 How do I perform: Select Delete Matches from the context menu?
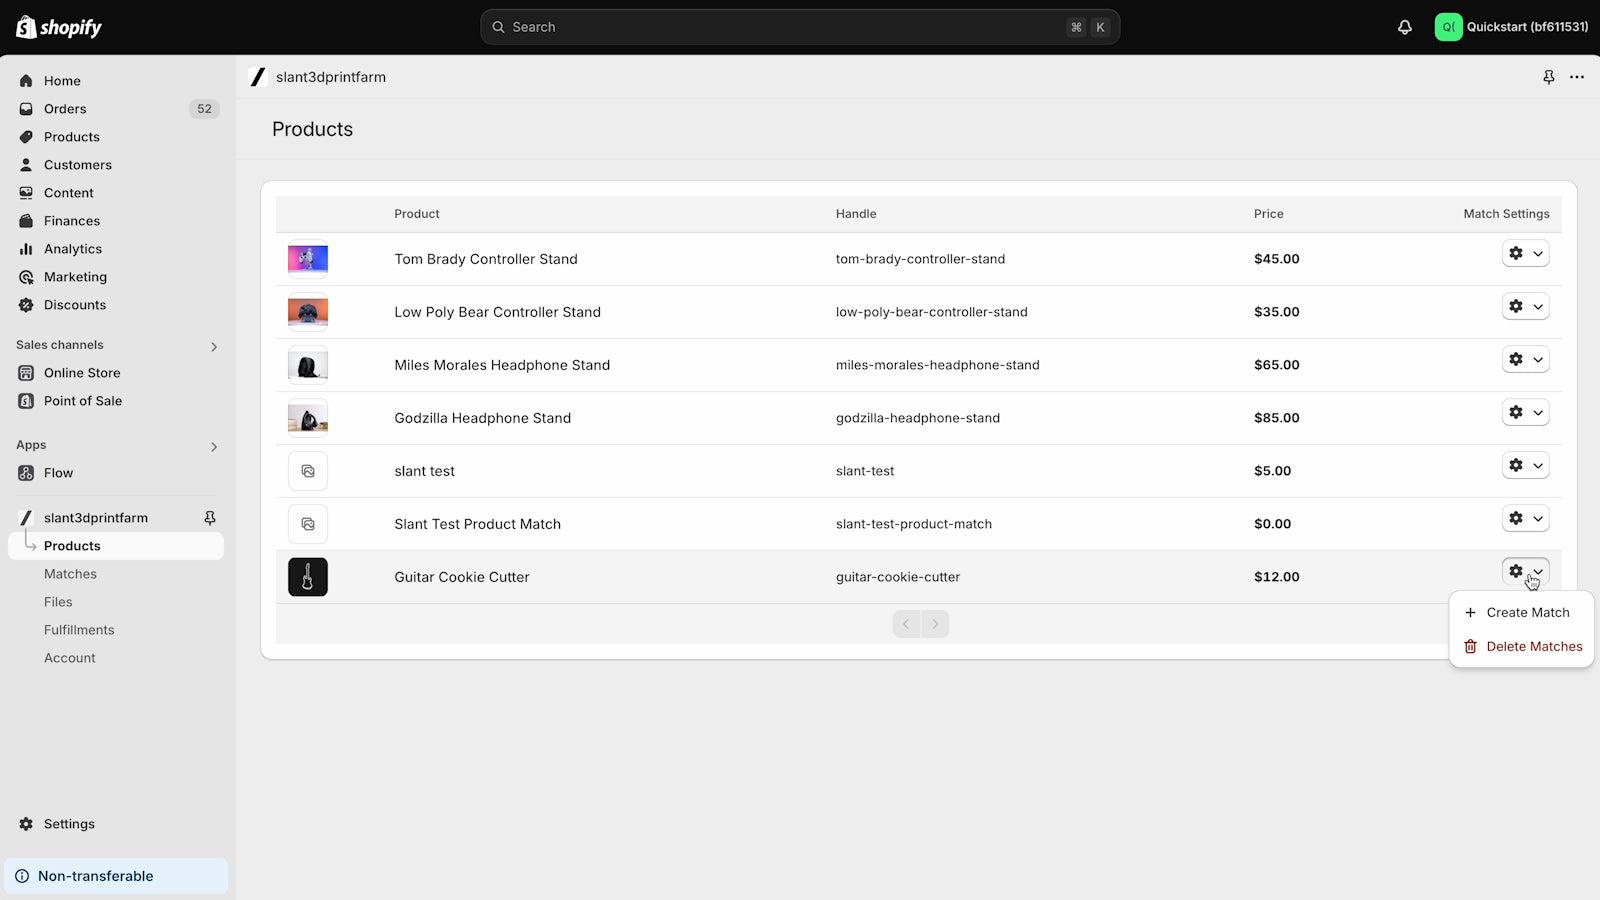pos(1534,646)
